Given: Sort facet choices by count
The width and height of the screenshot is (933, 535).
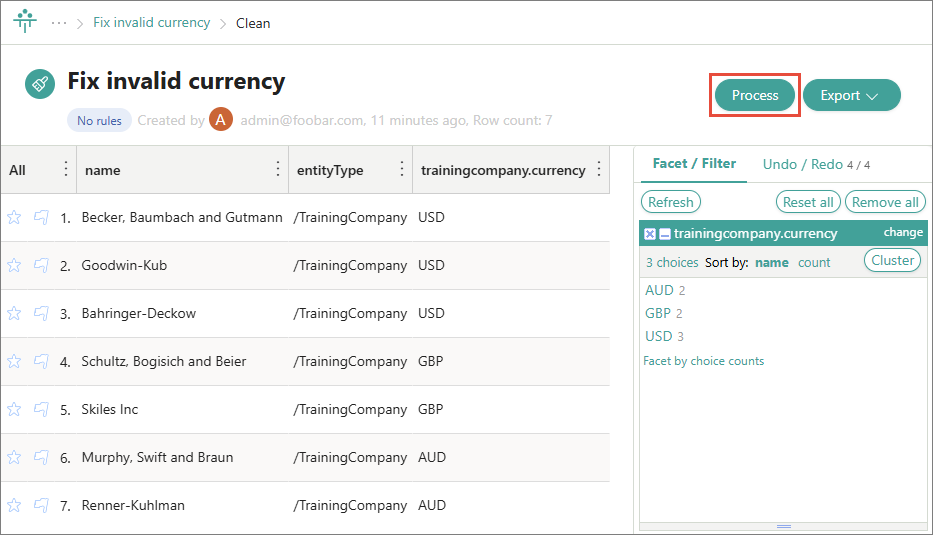Looking at the screenshot, I should [x=814, y=262].
